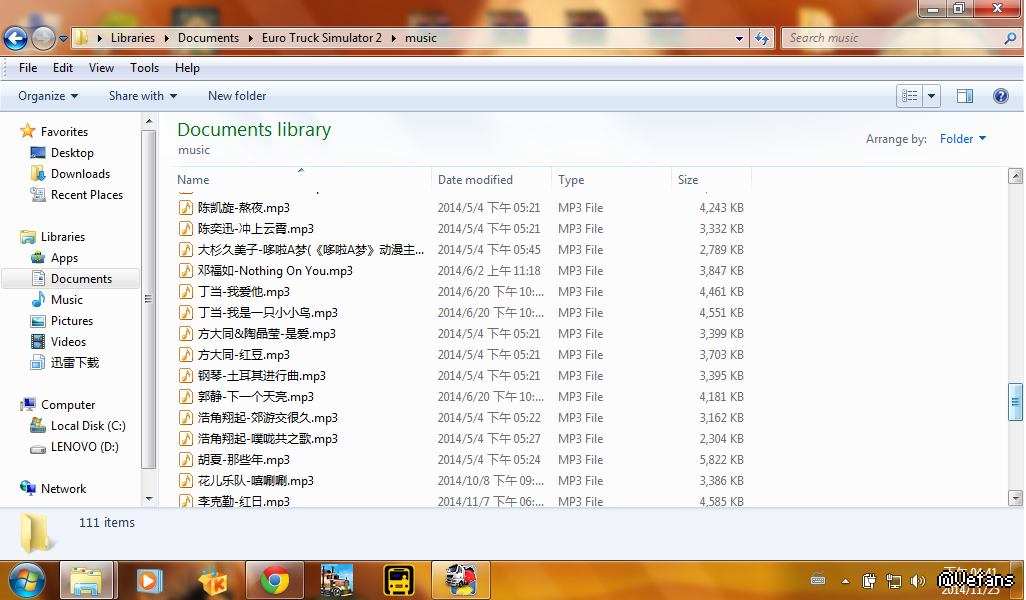Click the volume speaker tray icon

coord(918,580)
